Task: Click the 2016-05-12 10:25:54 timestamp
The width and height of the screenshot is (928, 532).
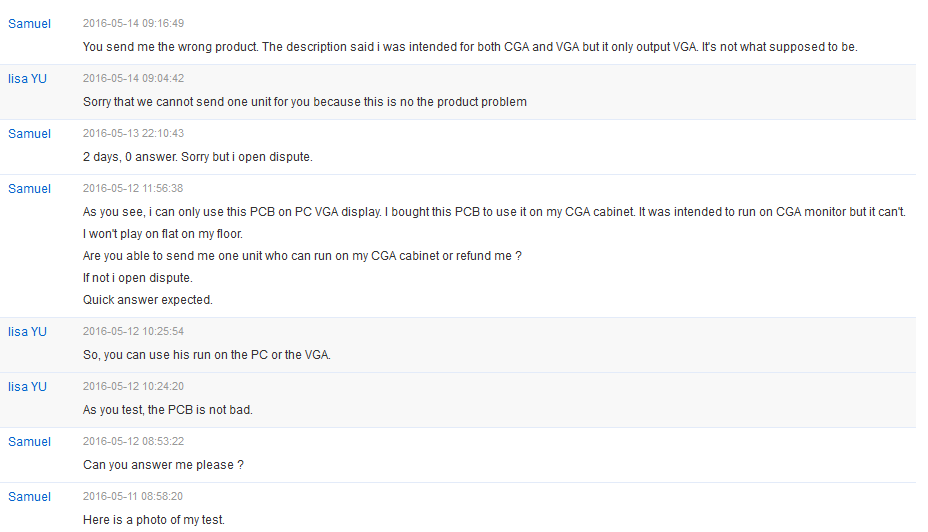Action: point(133,331)
